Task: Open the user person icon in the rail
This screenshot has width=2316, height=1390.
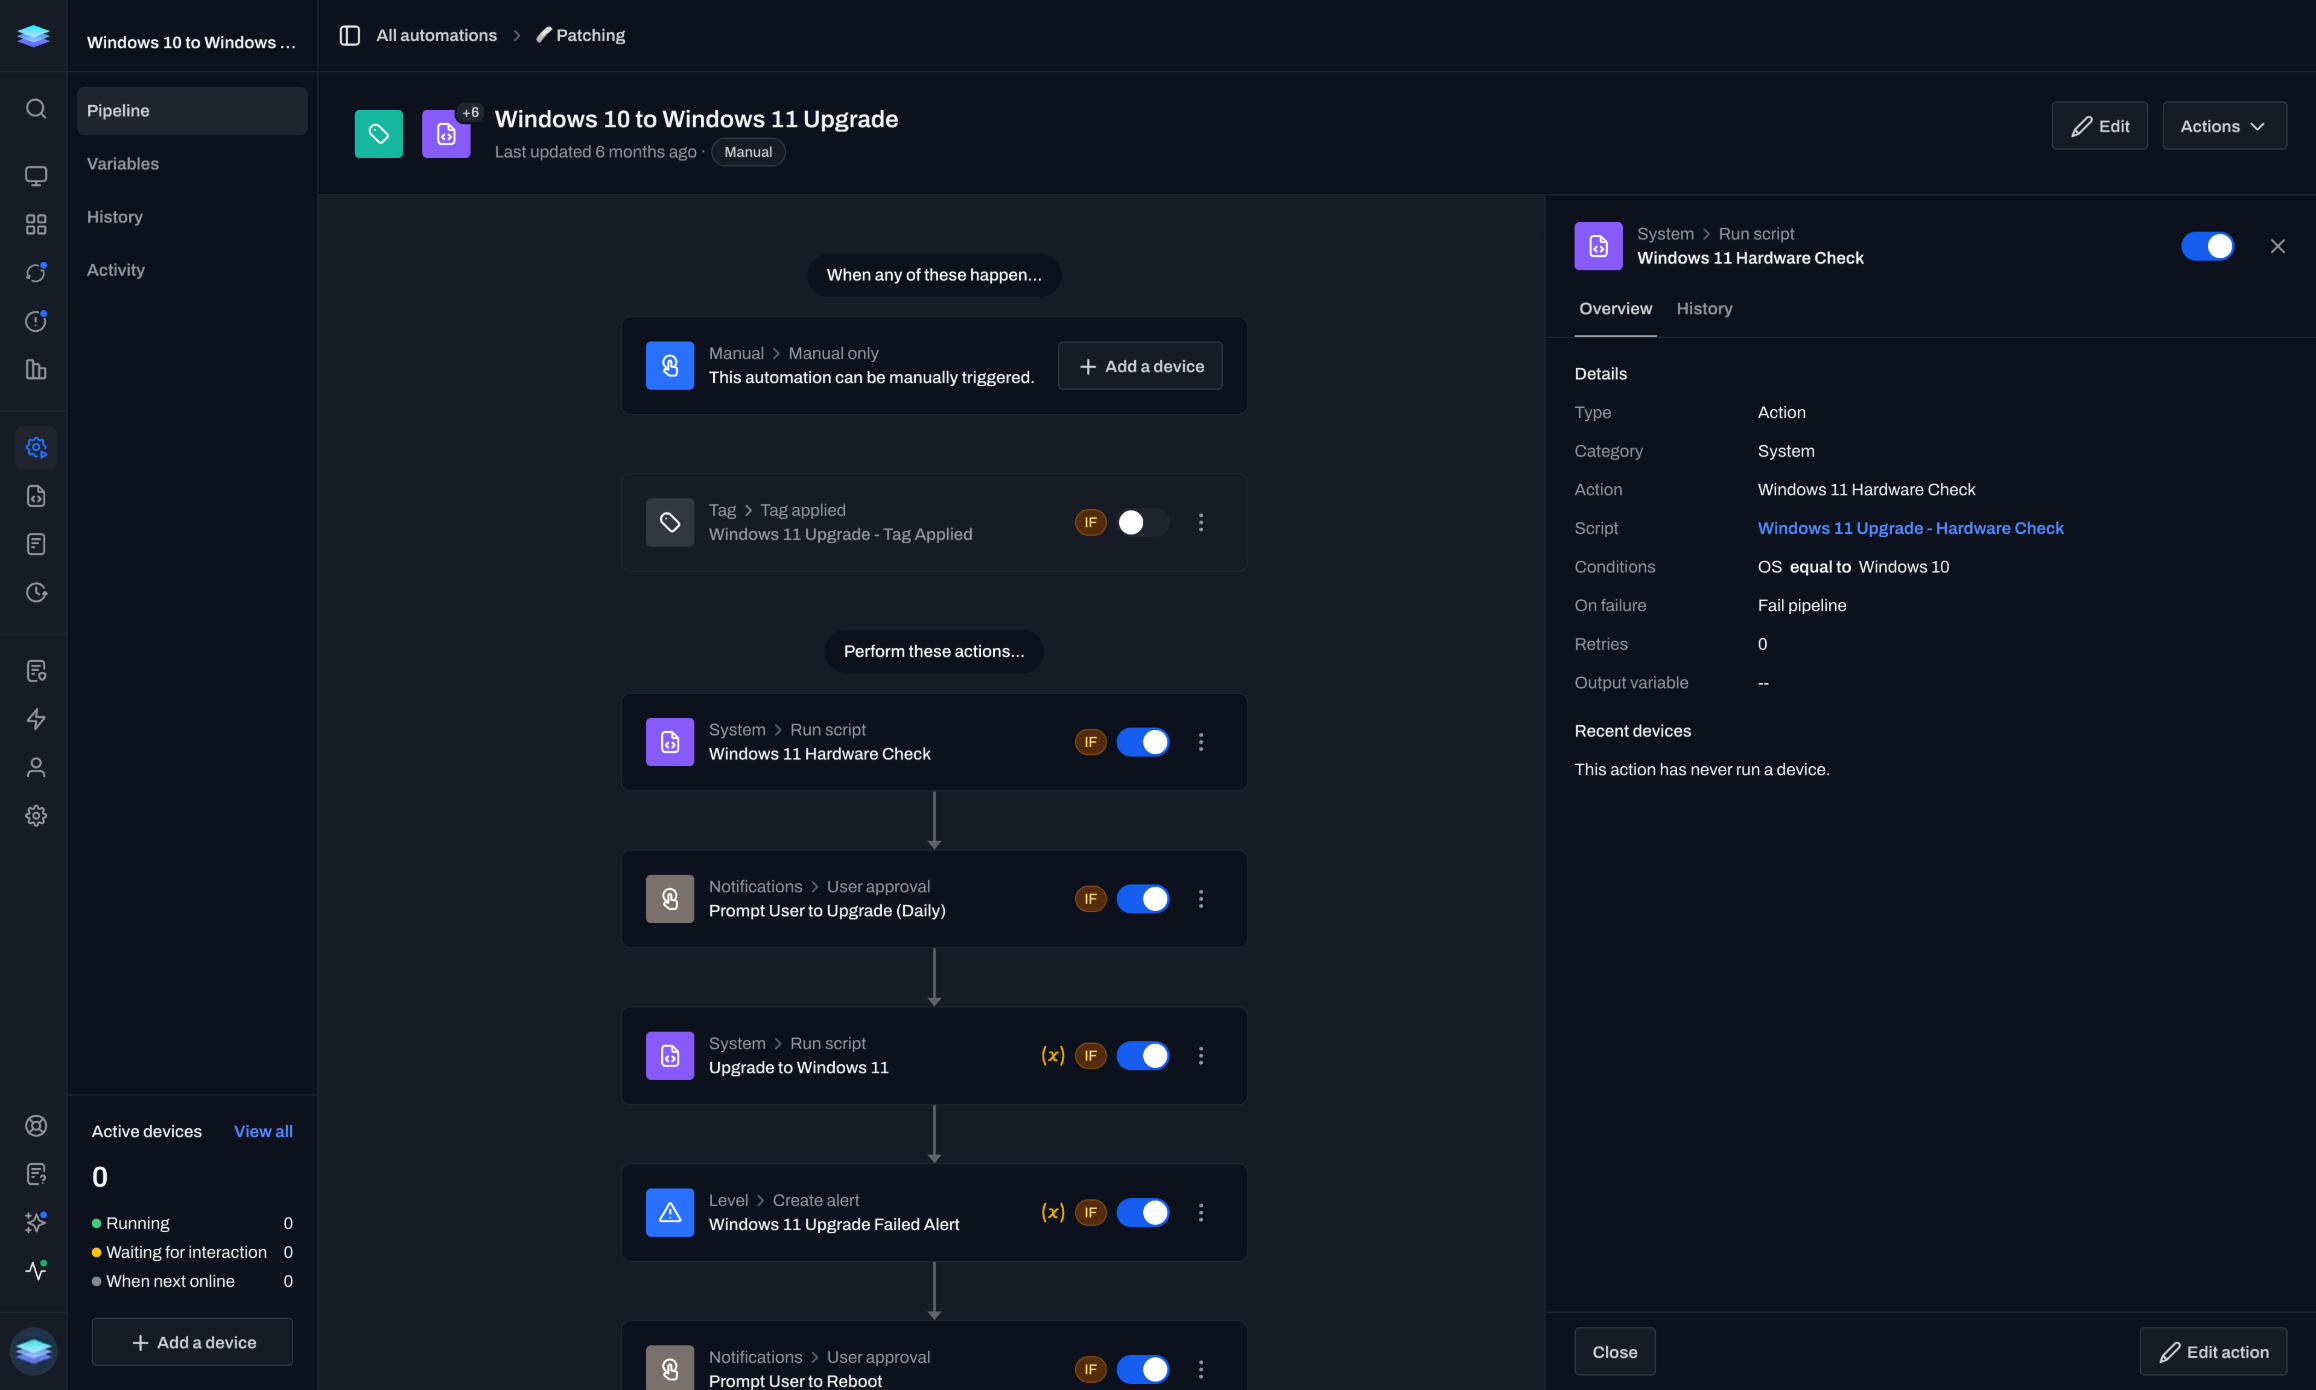Action: pos(36,767)
